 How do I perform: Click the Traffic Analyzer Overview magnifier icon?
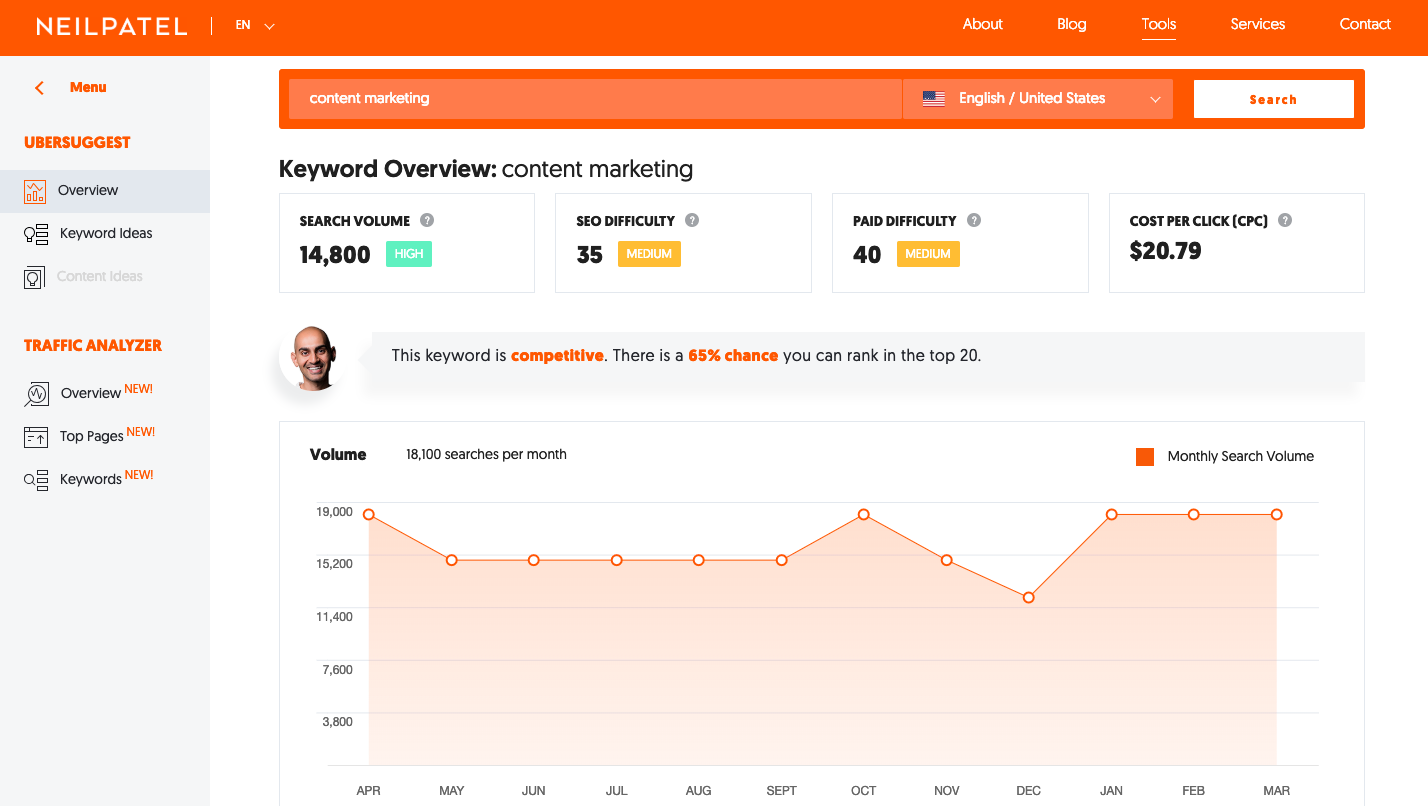coord(36,394)
